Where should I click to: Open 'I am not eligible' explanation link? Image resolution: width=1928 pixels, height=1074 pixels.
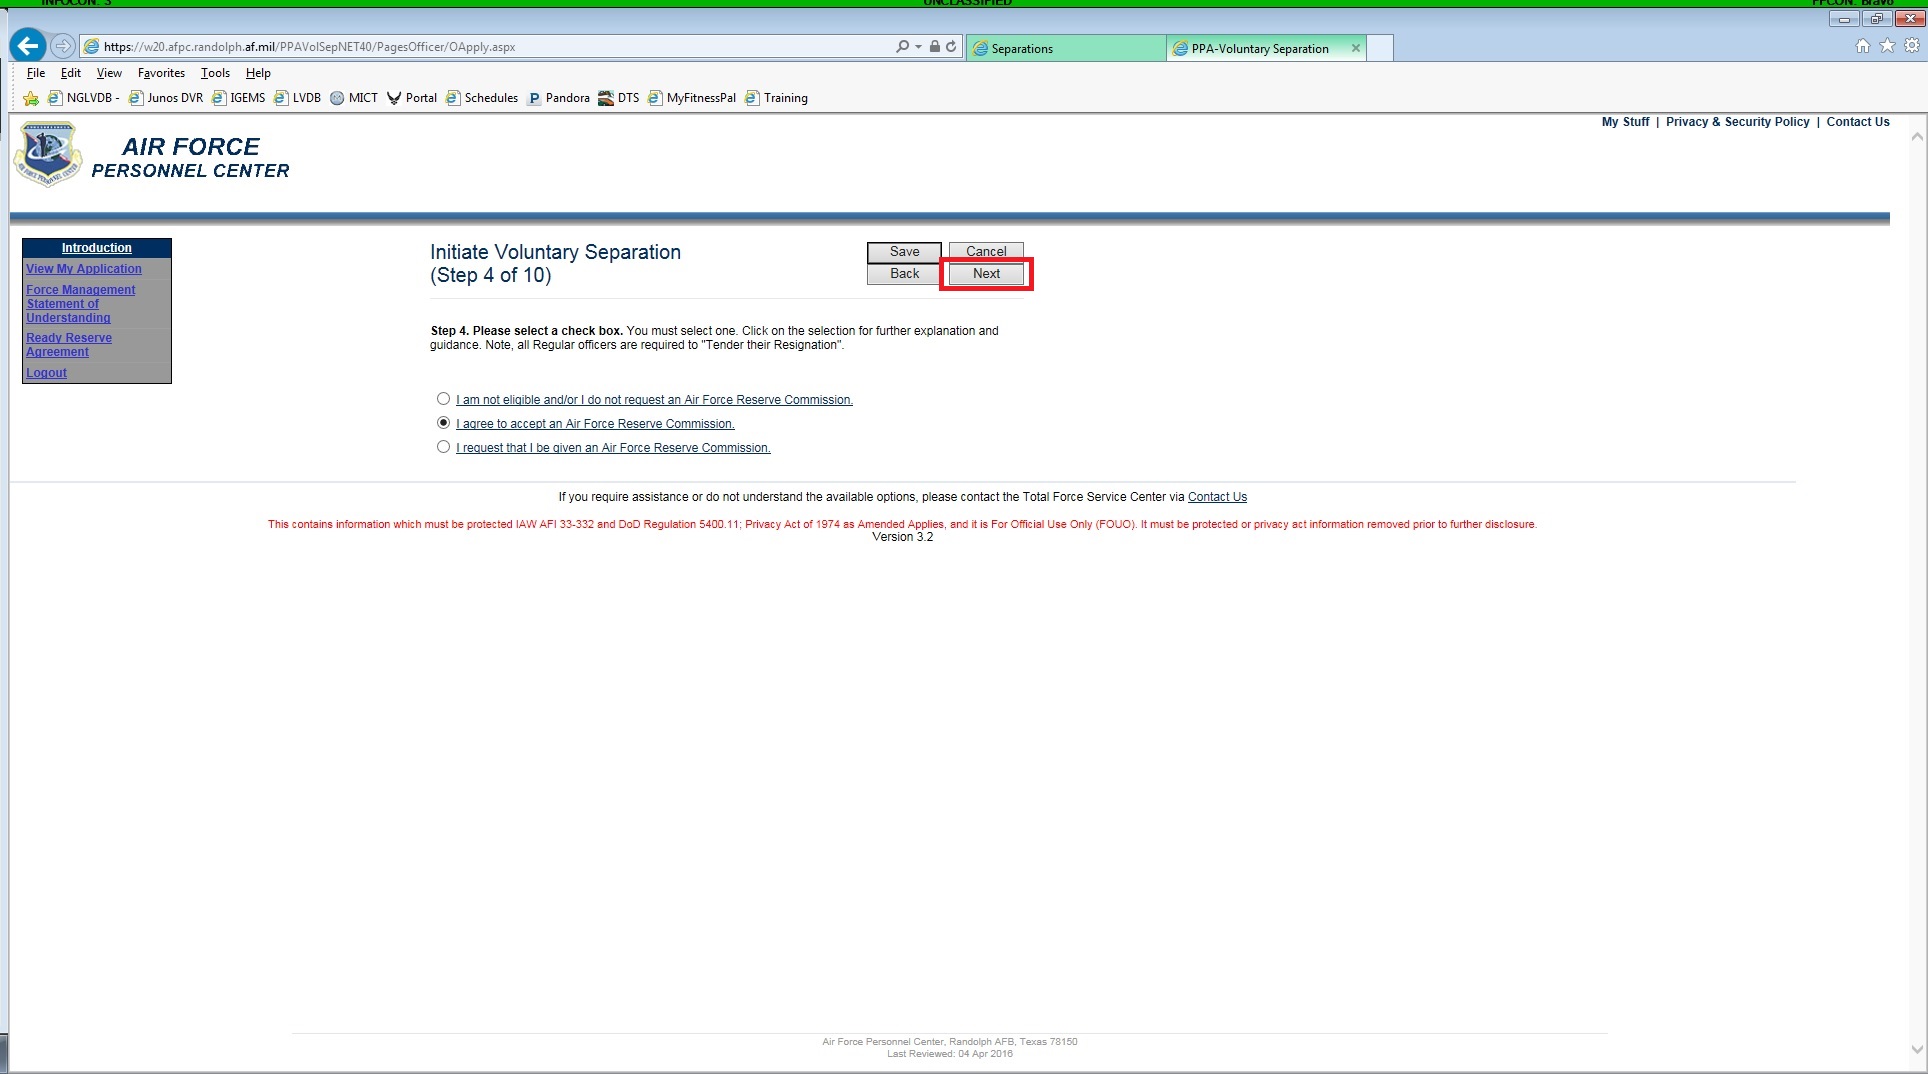click(x=654, y=400)
